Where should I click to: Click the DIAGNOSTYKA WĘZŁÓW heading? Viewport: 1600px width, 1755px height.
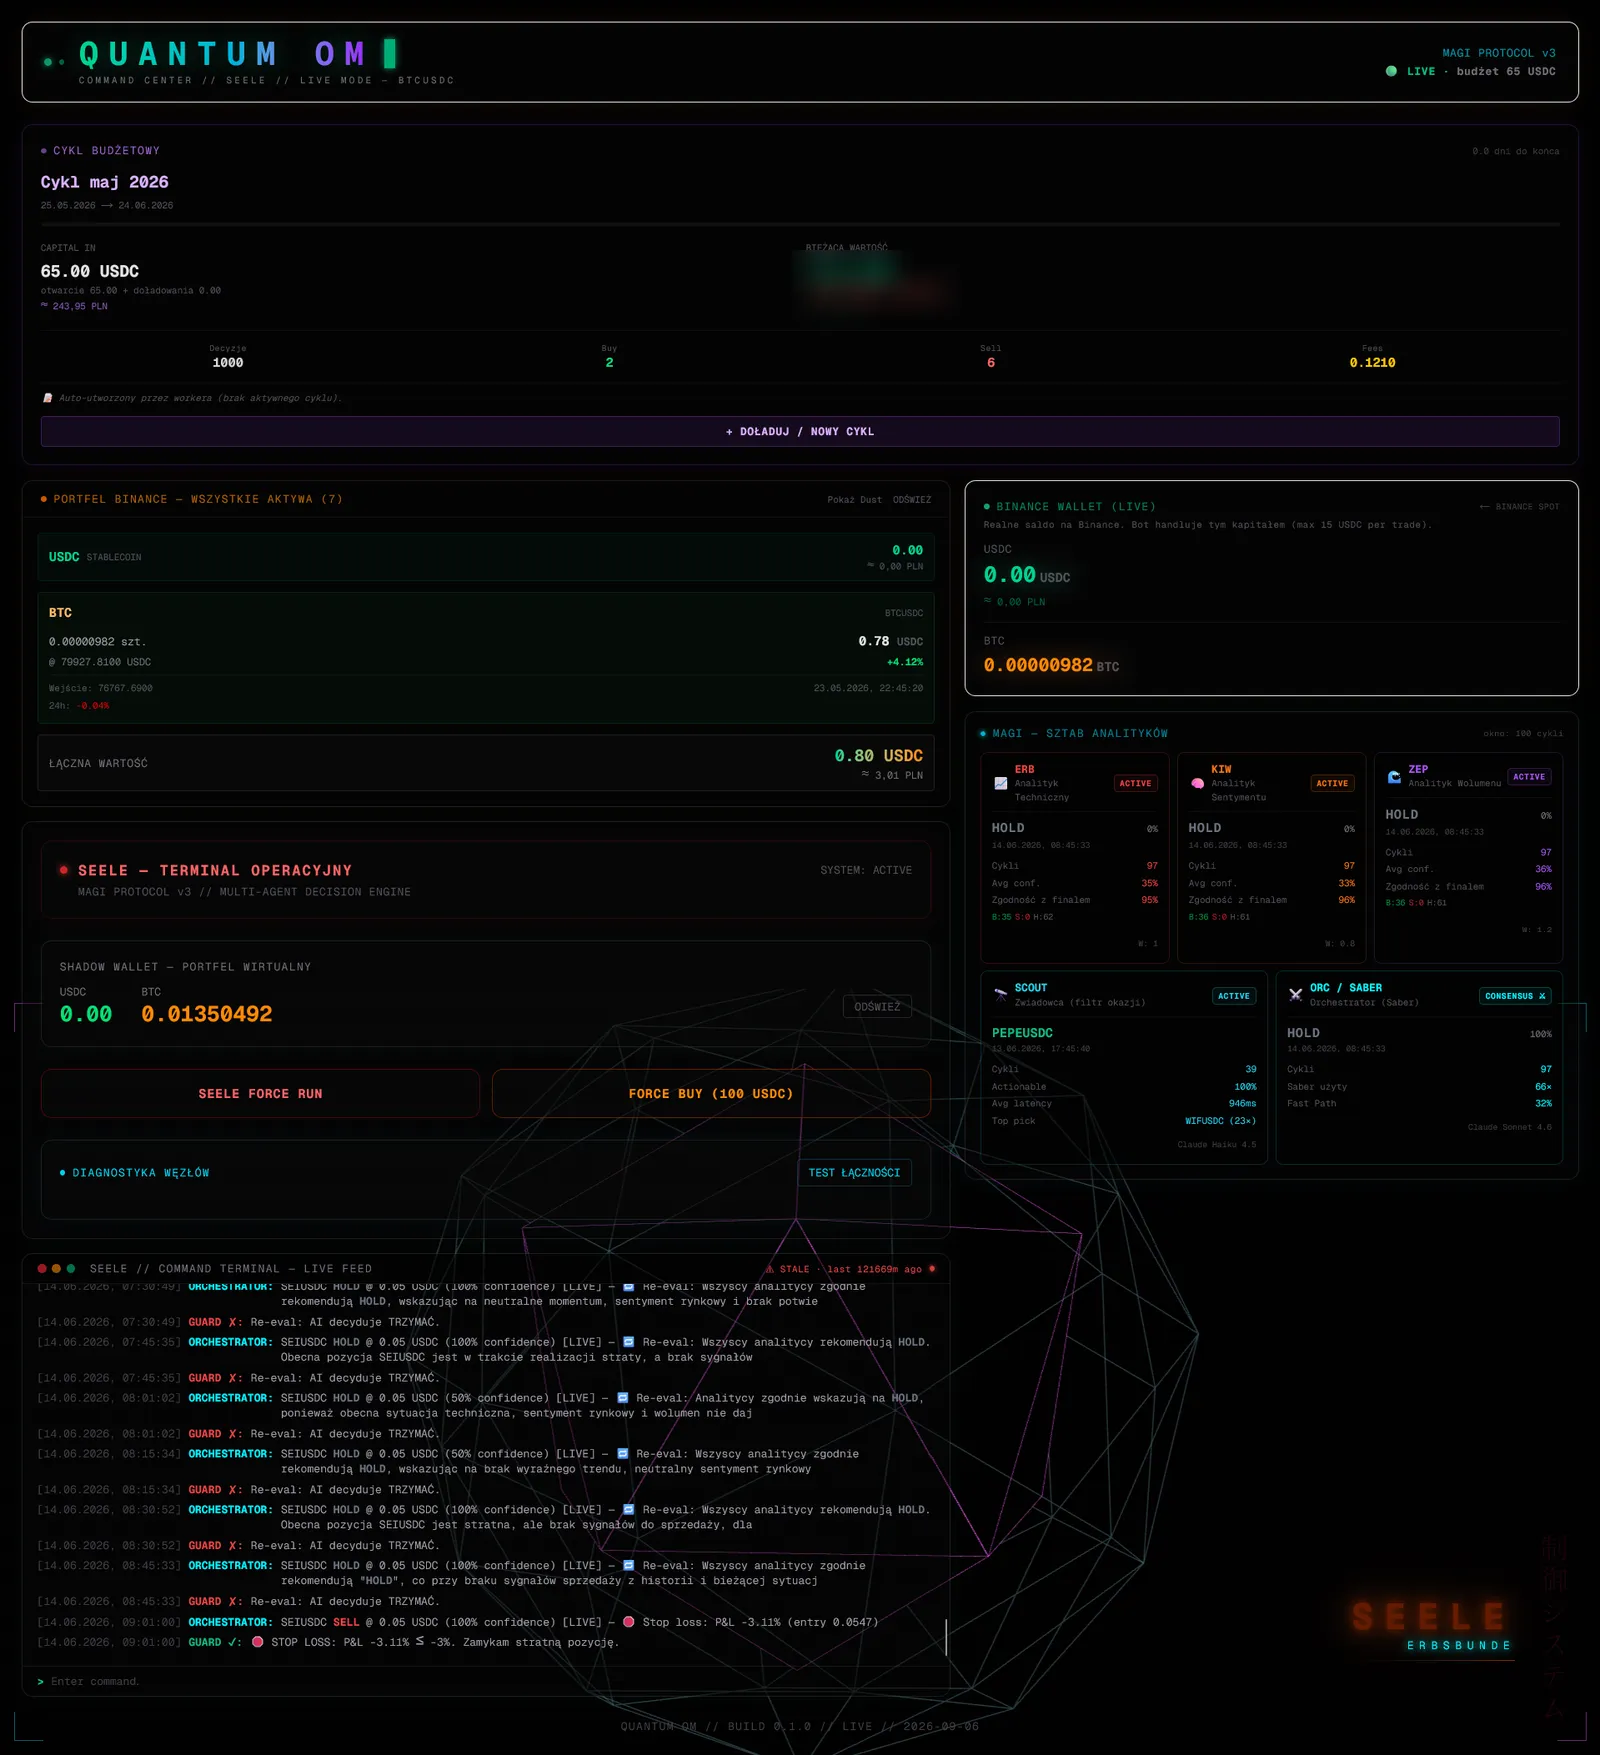pyautogui.click(x=140, y=1172)
